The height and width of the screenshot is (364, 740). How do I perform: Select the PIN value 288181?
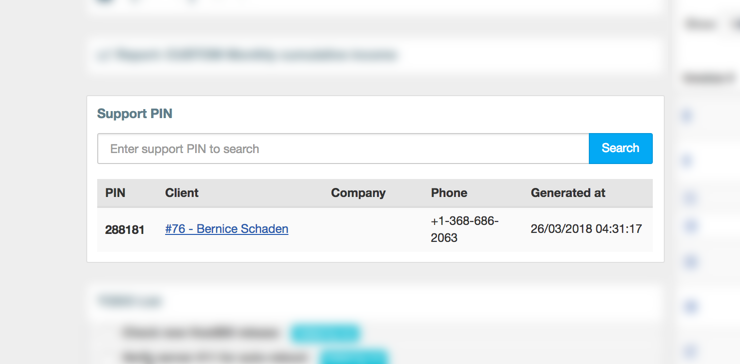125,230
